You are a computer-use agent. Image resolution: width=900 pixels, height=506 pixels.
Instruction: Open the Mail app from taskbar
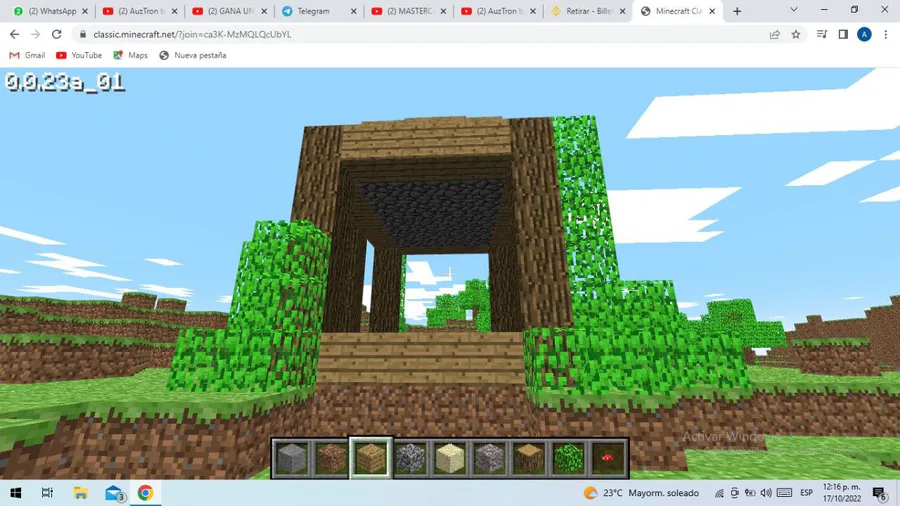[114, 493]
